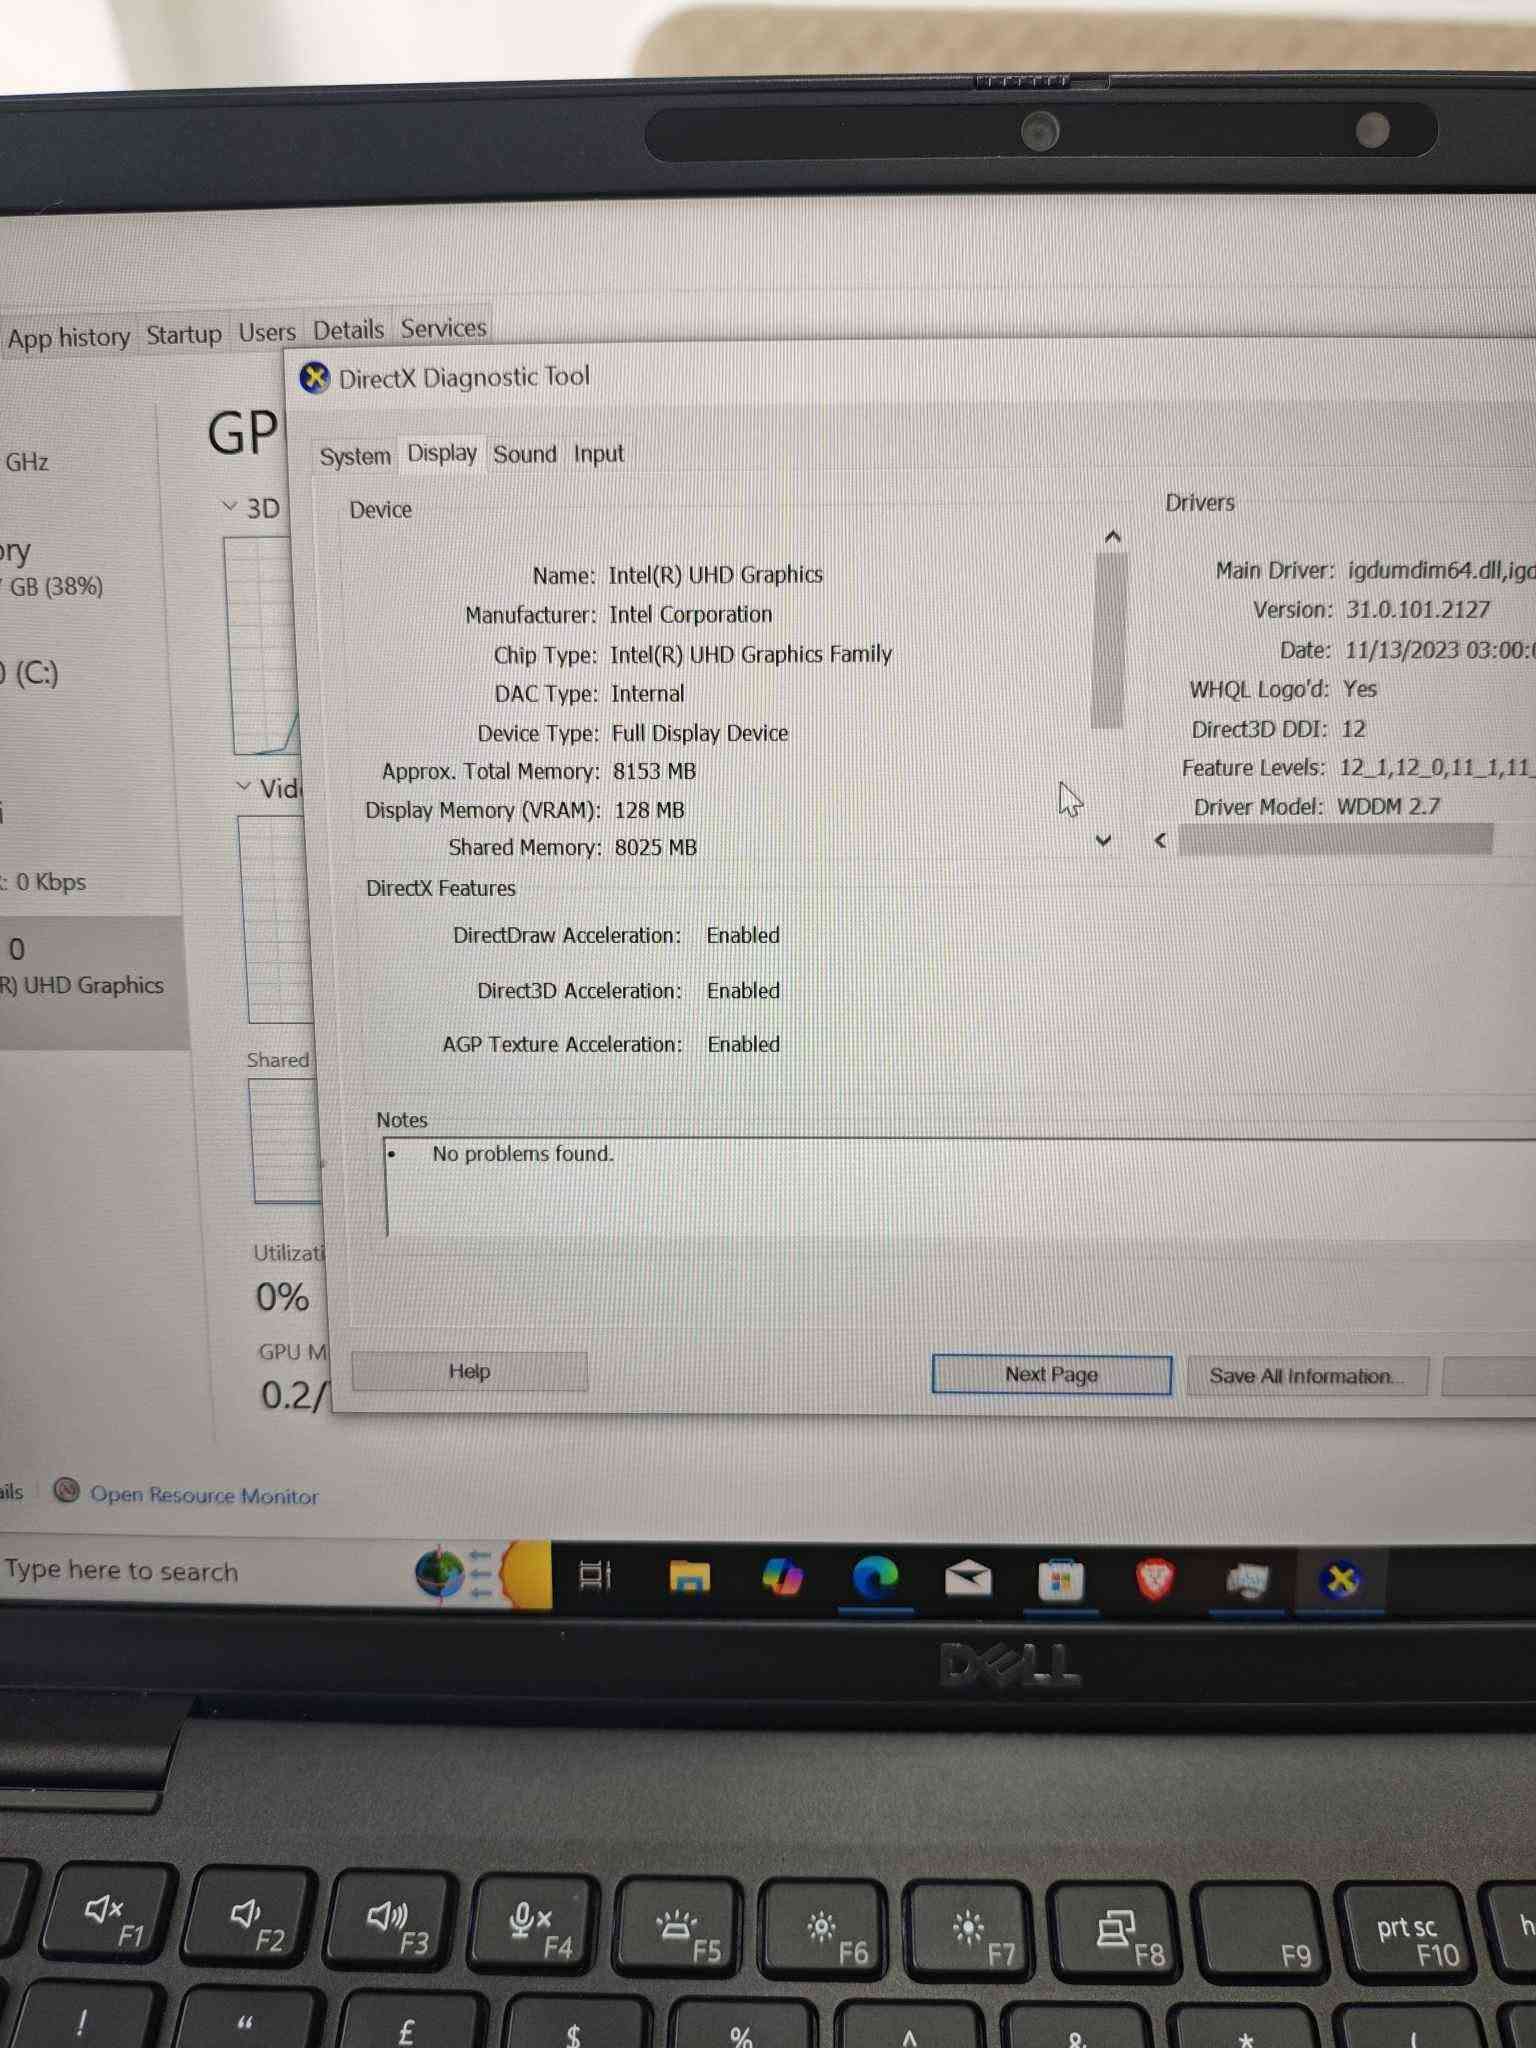Select the (C:) disk sidebar entry
The width and height of the screenshot is (1536, 2048).
[x=30, y=673]
